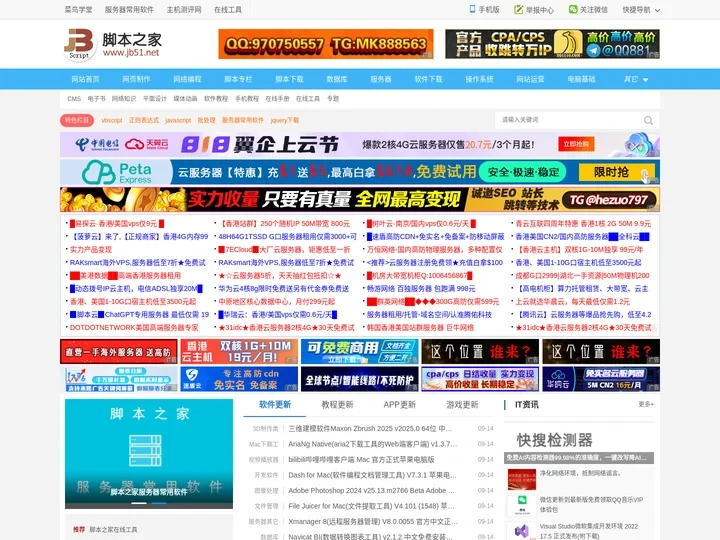The width and height of the screenshot is (720, 540).
Task: Open 脚本专栏 in the nav bar
Action: [238, 79]
